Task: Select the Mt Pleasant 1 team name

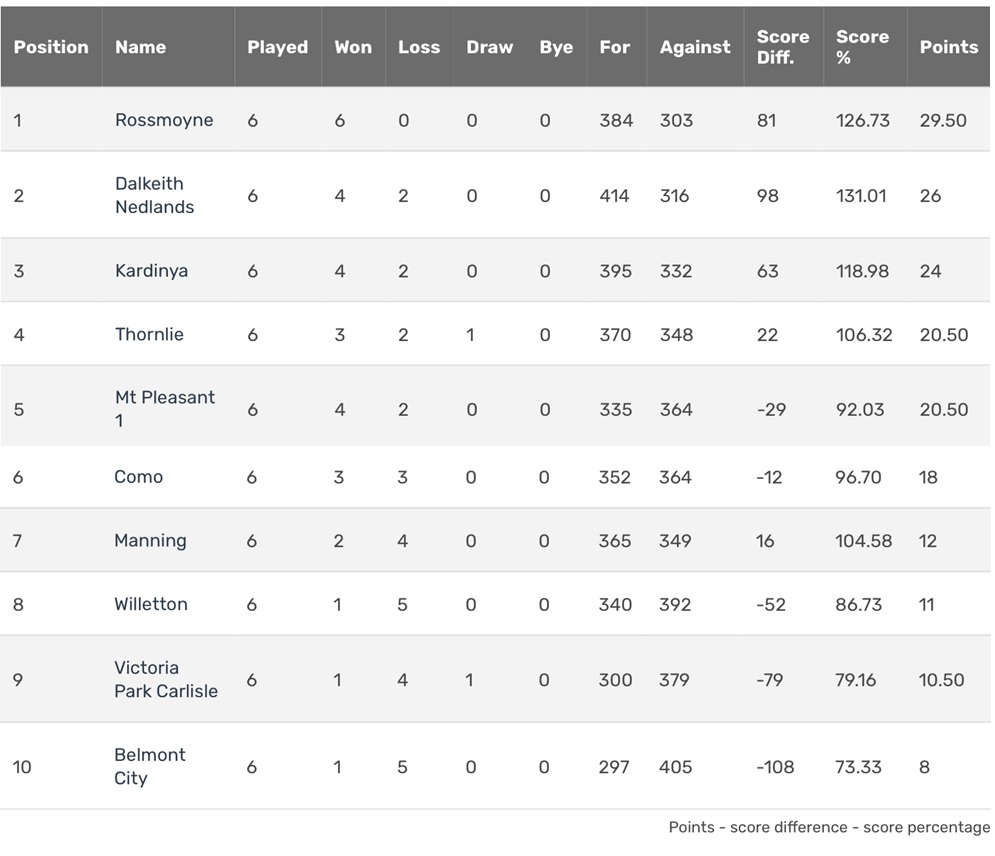Action: tap(164, 409)
